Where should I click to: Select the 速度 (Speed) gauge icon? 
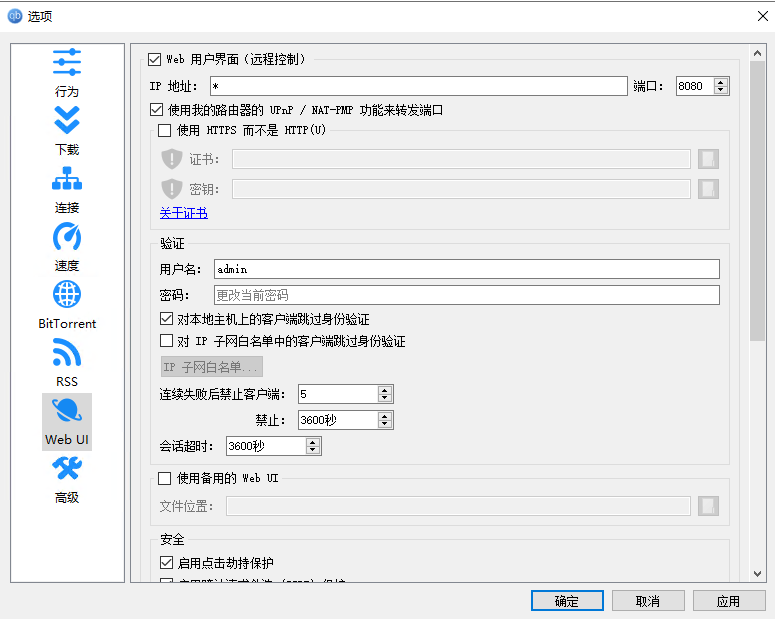click(66, 237)
